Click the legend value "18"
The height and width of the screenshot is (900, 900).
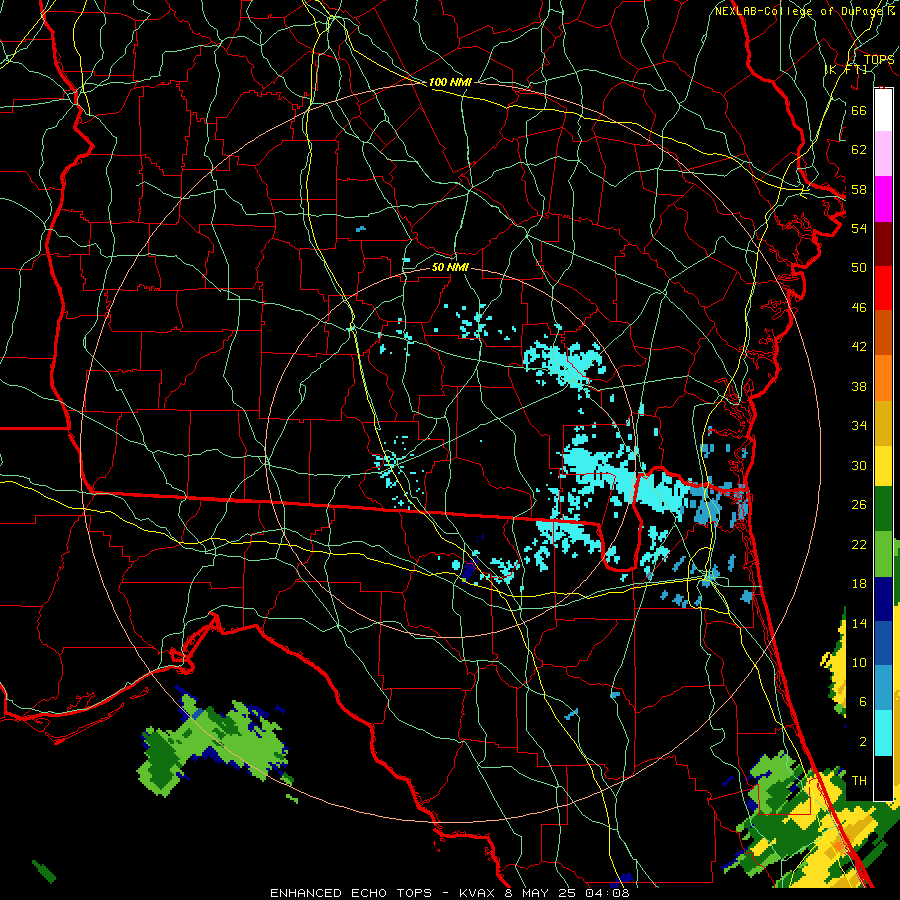pos(859,584)
